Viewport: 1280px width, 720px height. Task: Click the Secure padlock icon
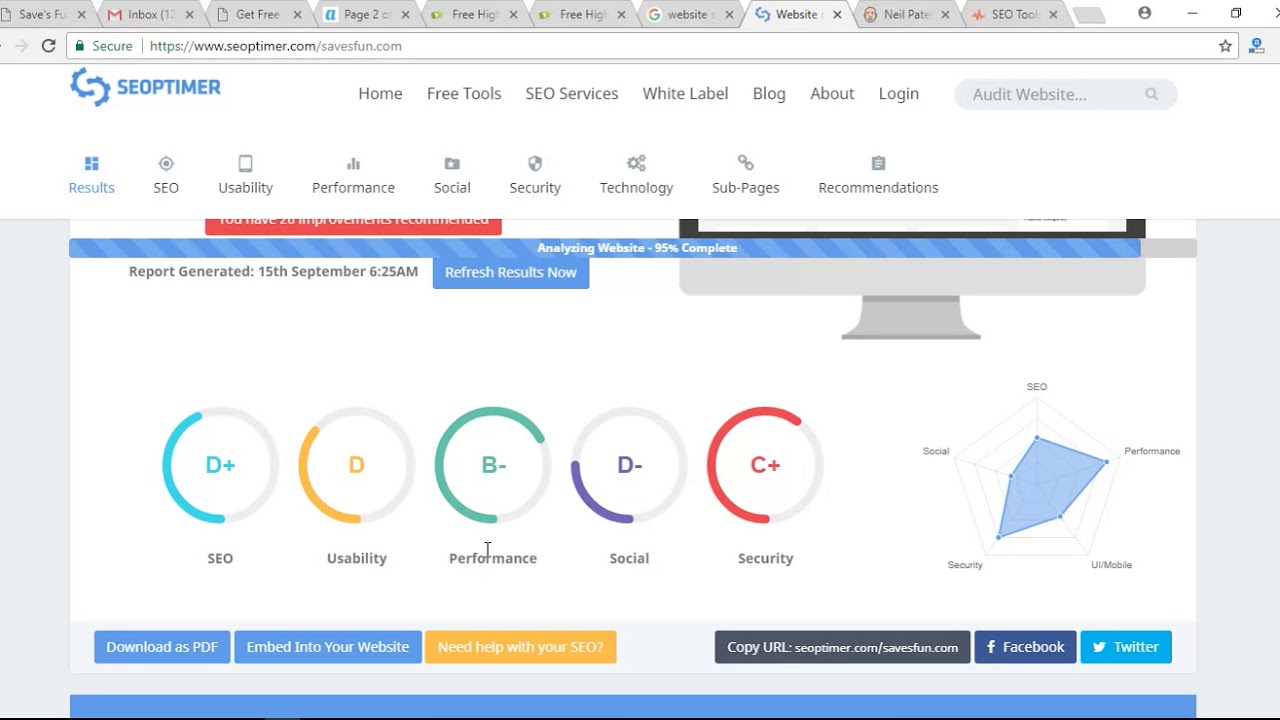81,46
